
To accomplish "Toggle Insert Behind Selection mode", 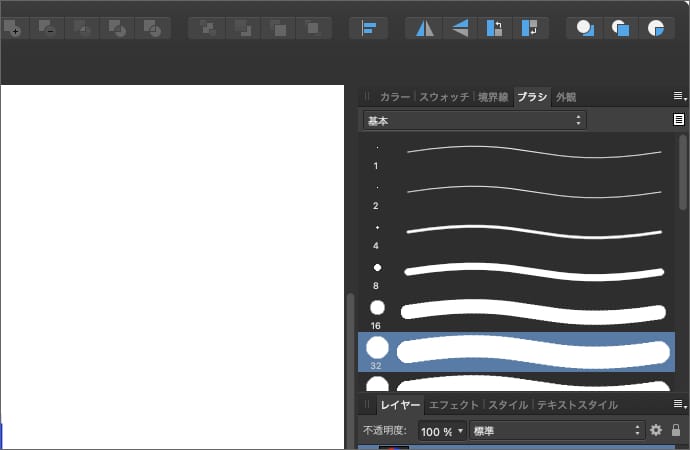I will (585, 28).
